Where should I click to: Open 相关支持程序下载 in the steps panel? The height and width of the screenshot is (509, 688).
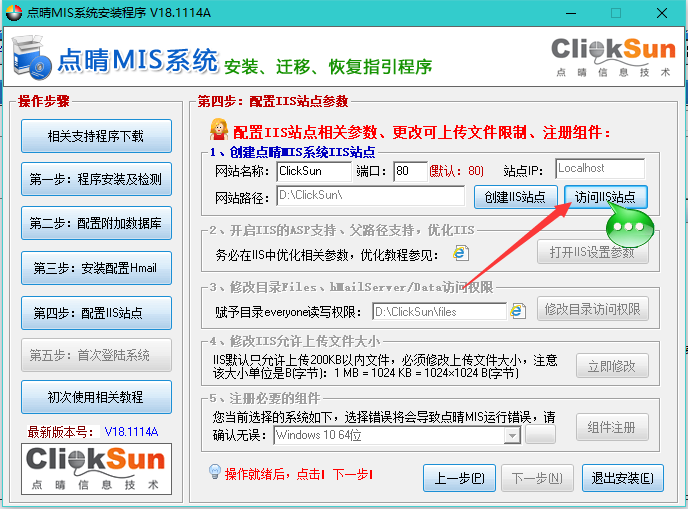tap(96, 136)
